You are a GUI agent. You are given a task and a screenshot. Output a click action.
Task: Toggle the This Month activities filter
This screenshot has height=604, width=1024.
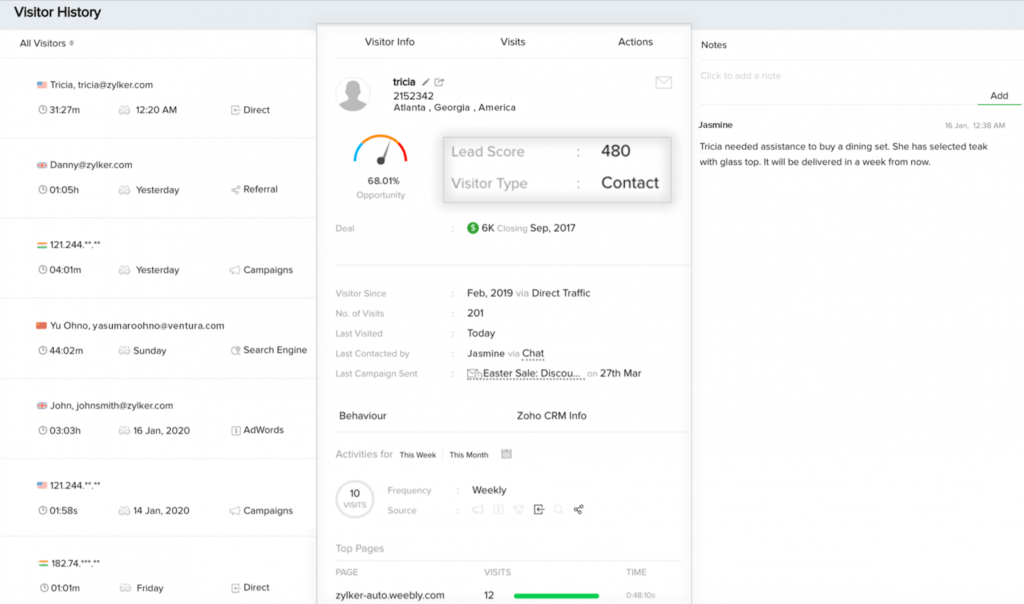468,454
